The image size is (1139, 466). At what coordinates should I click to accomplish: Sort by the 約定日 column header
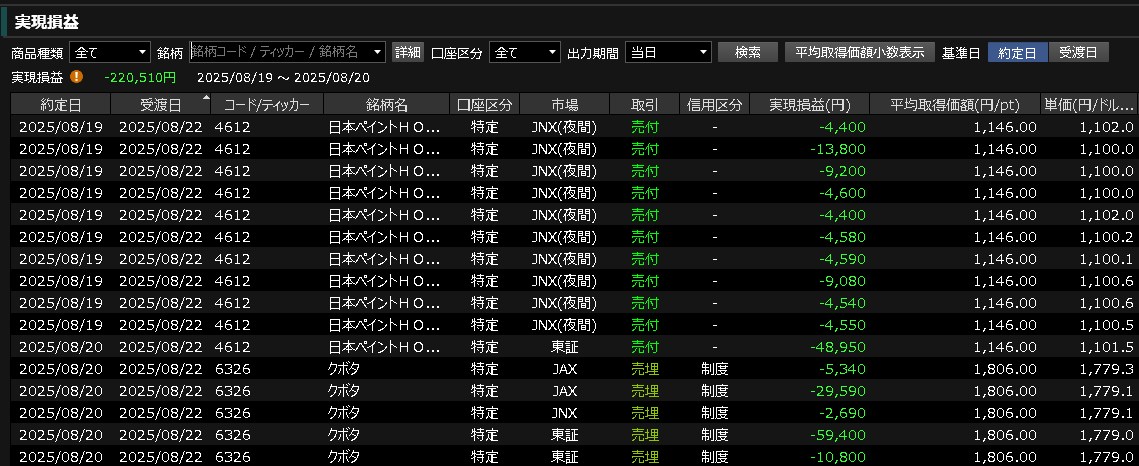(60, 104)
